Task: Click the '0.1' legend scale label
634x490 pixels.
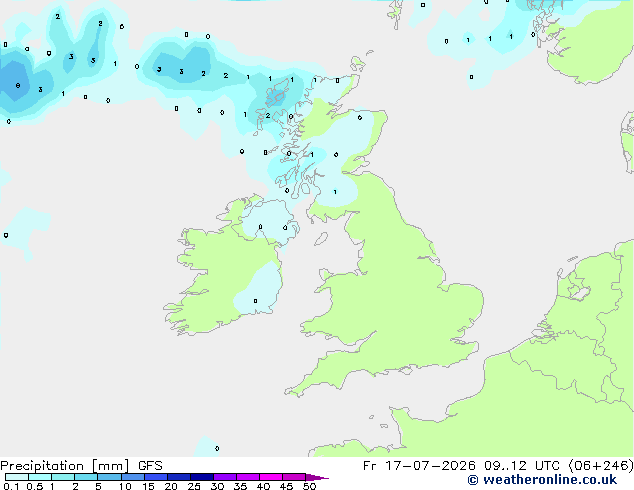Action: pos(11,486)
